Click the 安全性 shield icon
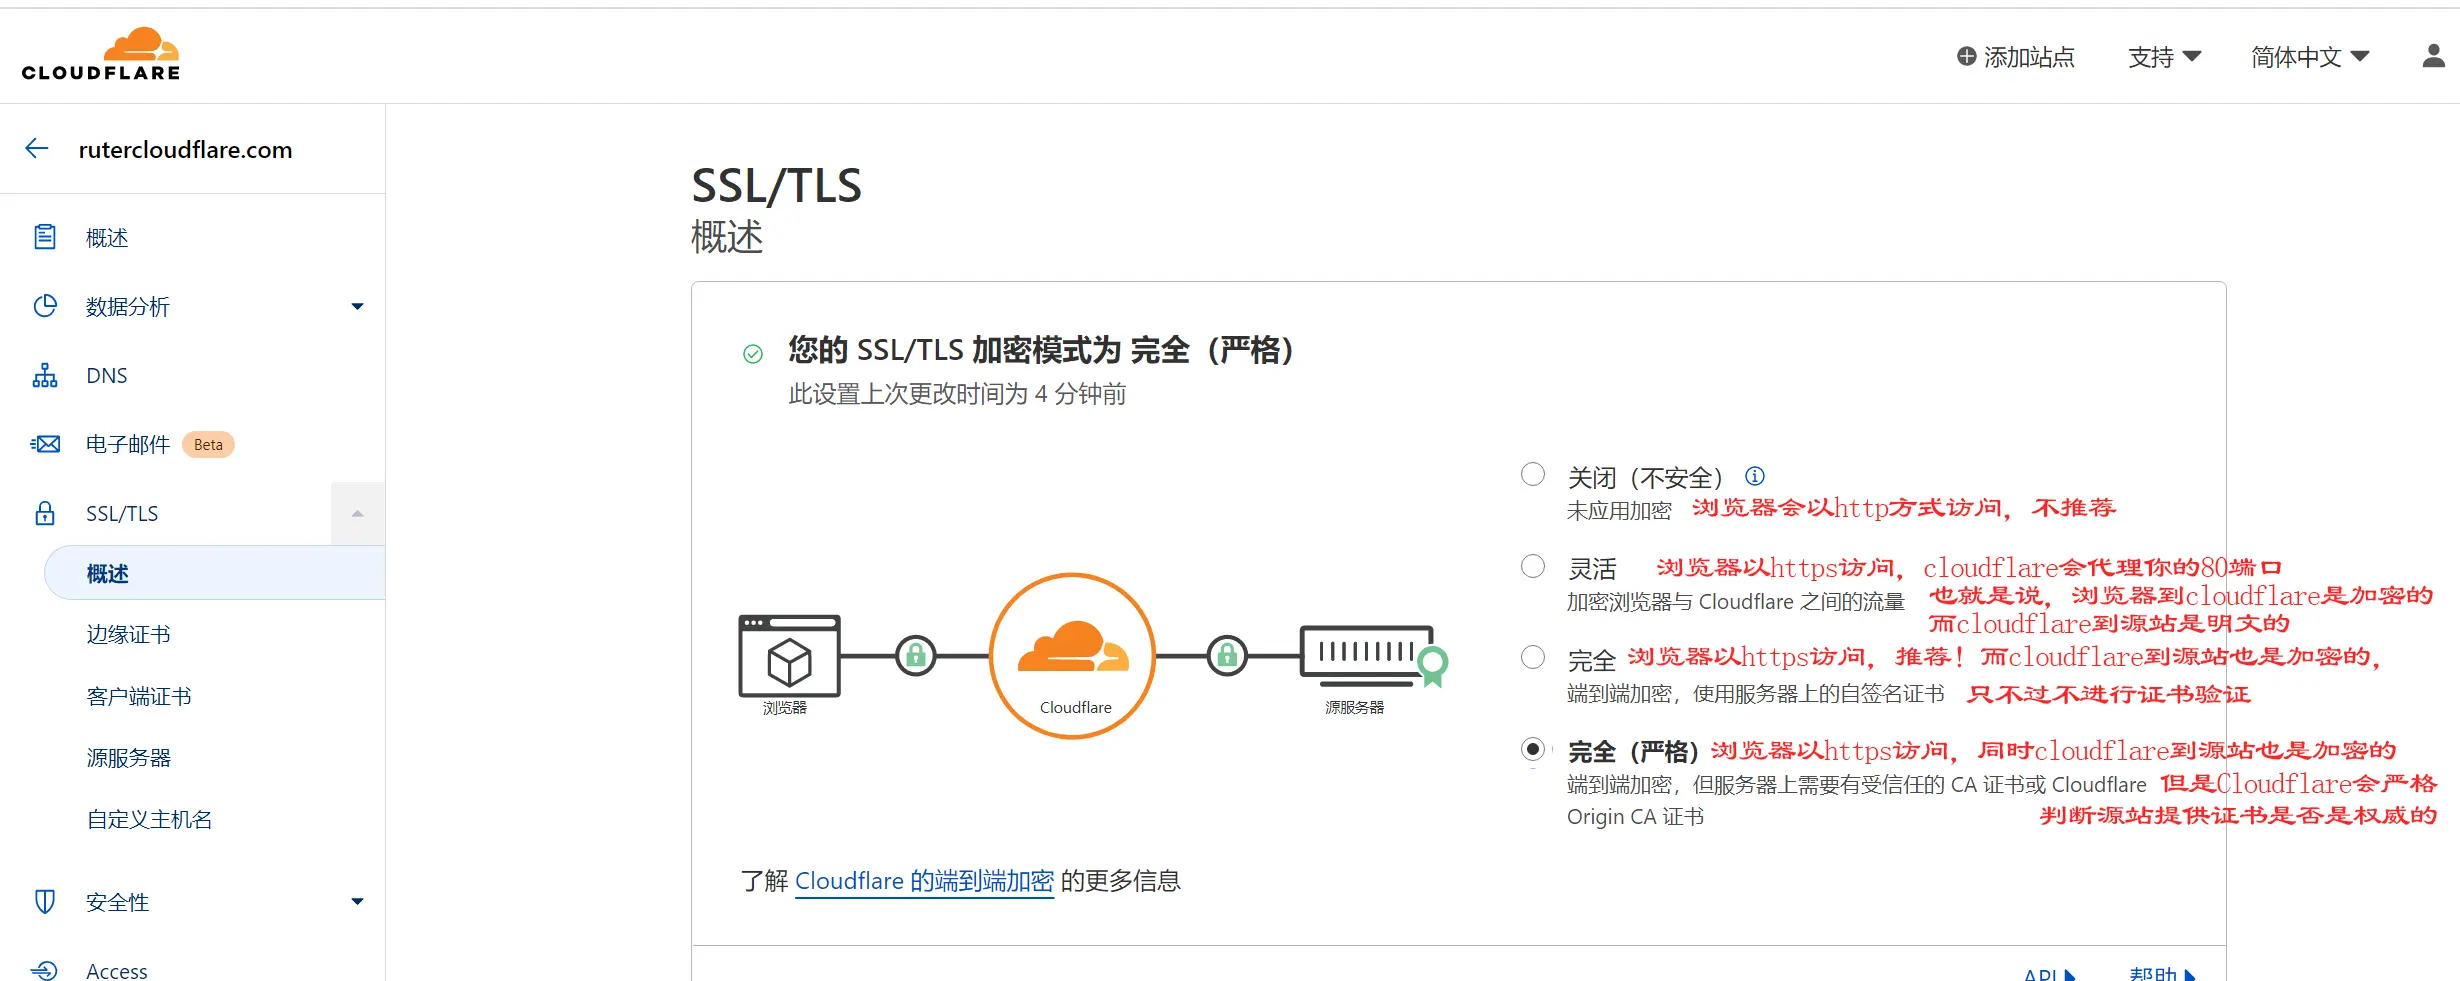 (x=45, y=902)
